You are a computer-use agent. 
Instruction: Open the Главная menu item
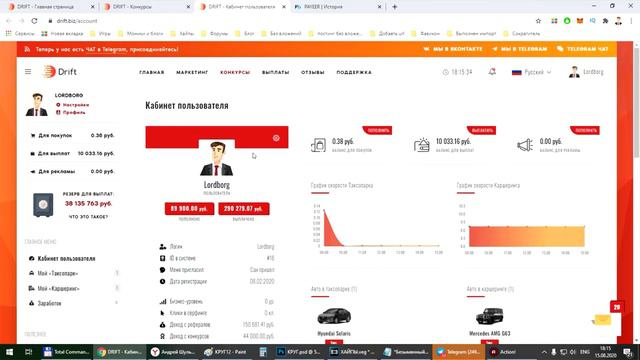151,72
